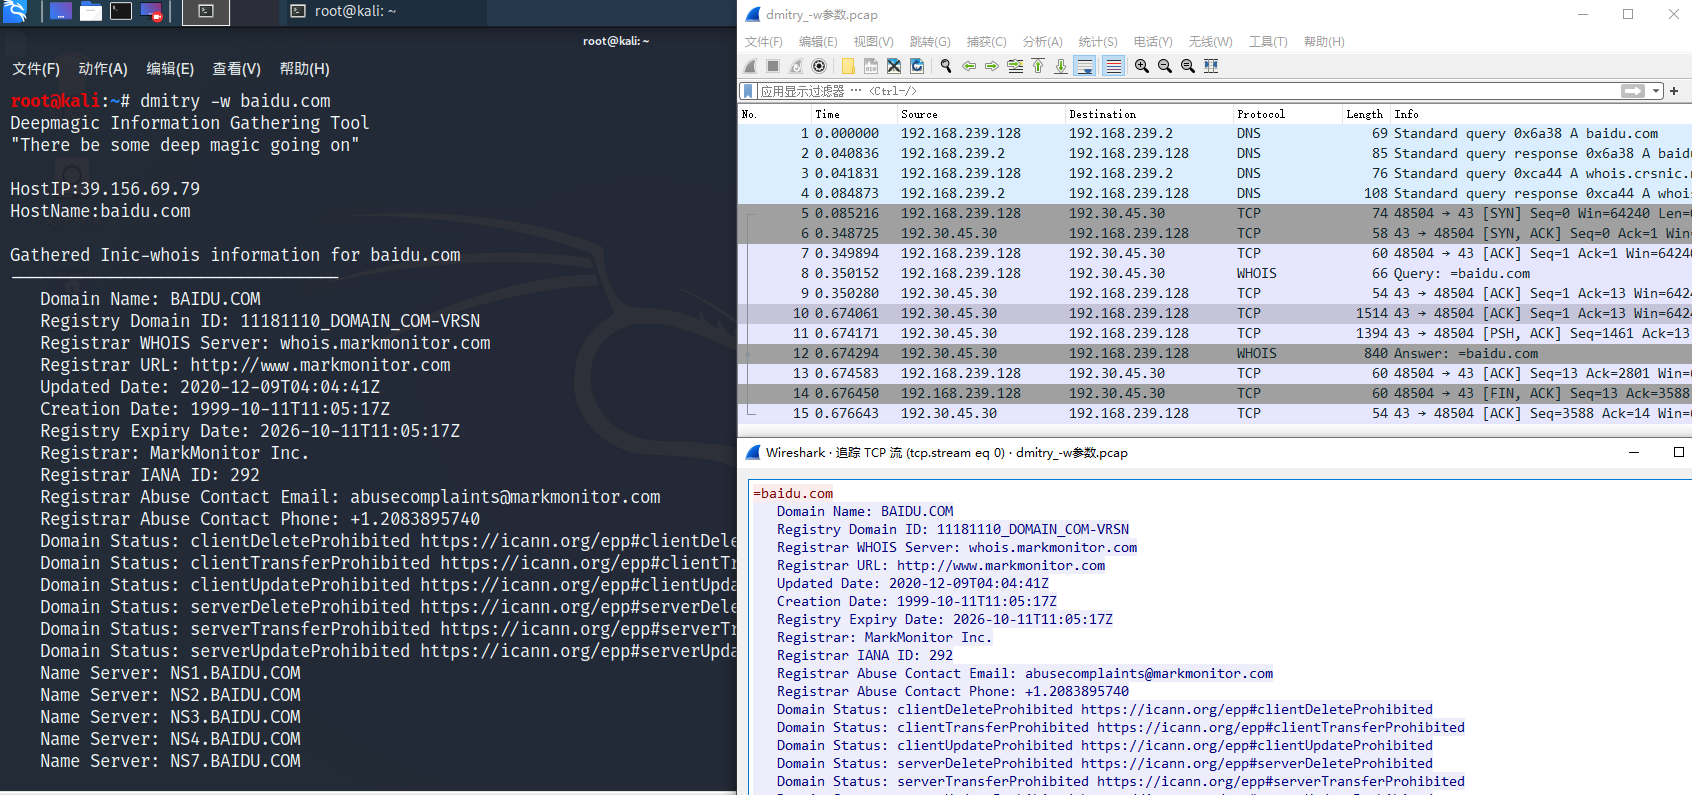Launch terminal emulator from Kali panel
The height and width of the screenshot is (795, 1692).
(121, 12)
